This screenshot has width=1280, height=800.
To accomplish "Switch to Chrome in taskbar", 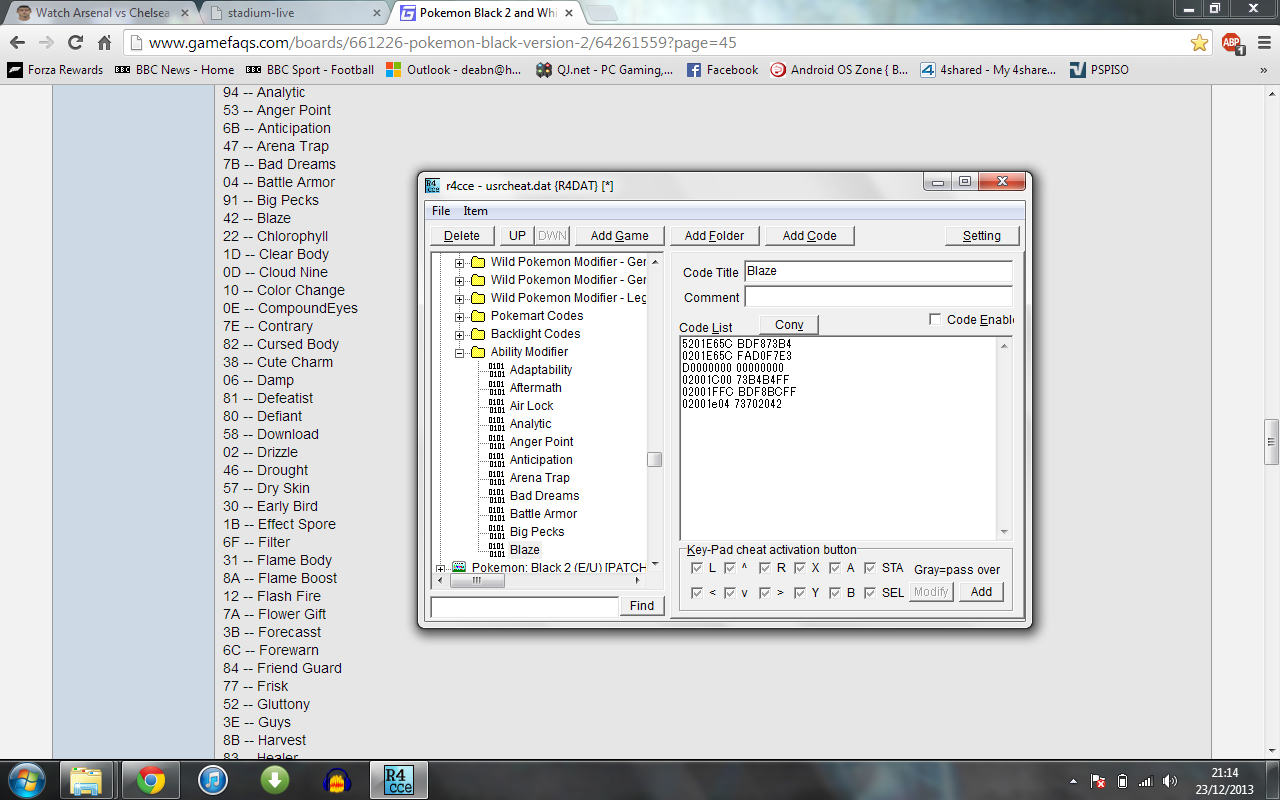I will (x=150, y=779).
